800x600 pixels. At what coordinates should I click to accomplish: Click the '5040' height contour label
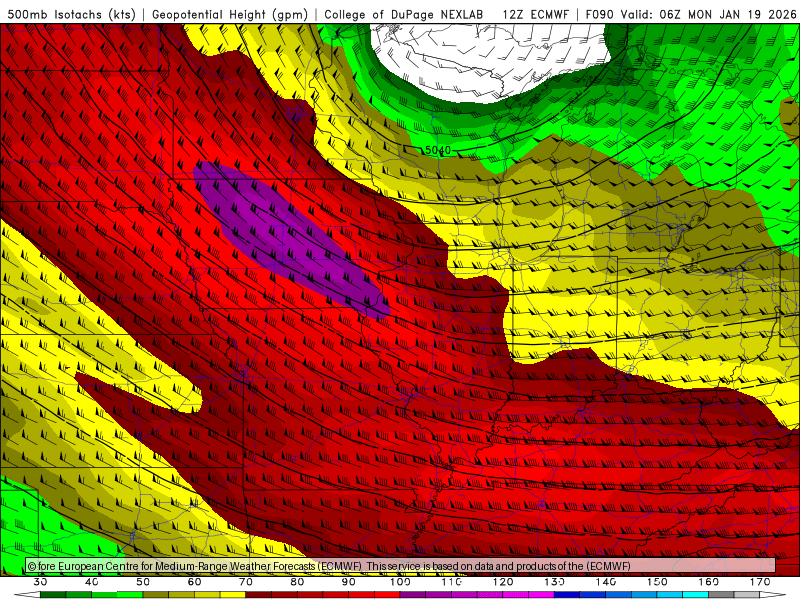tap(438, 150)
